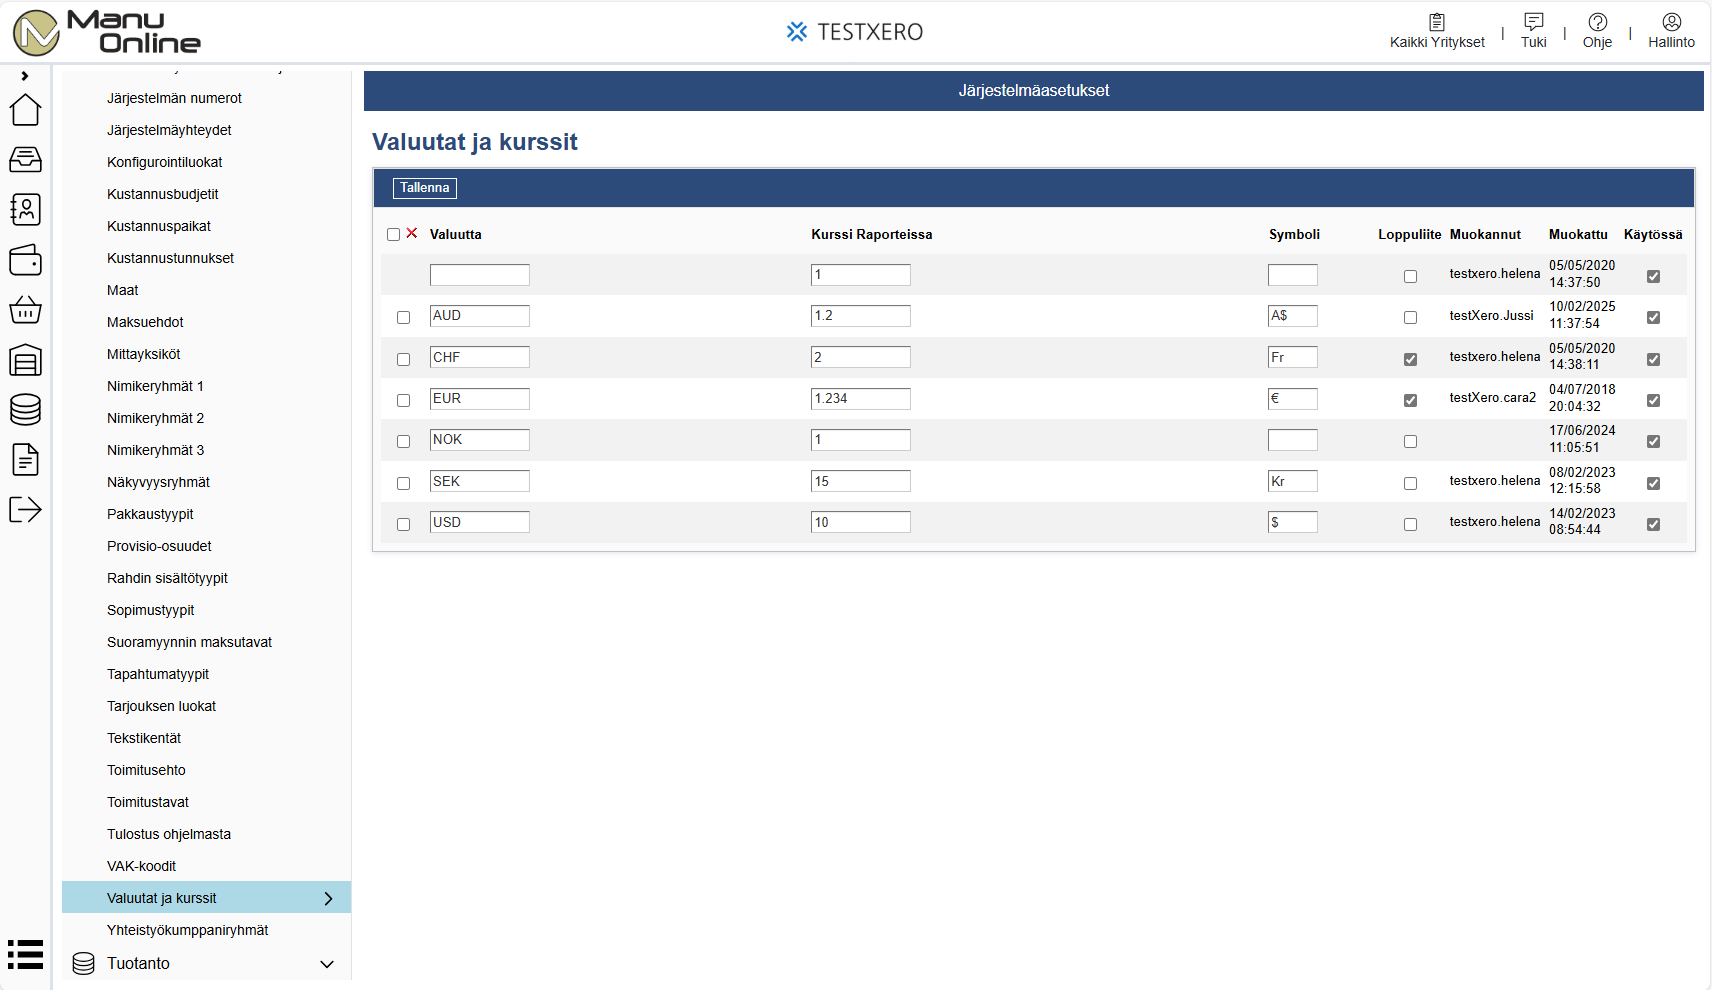
Task: Open Ohje help icon
Action: coord(1598,22)
